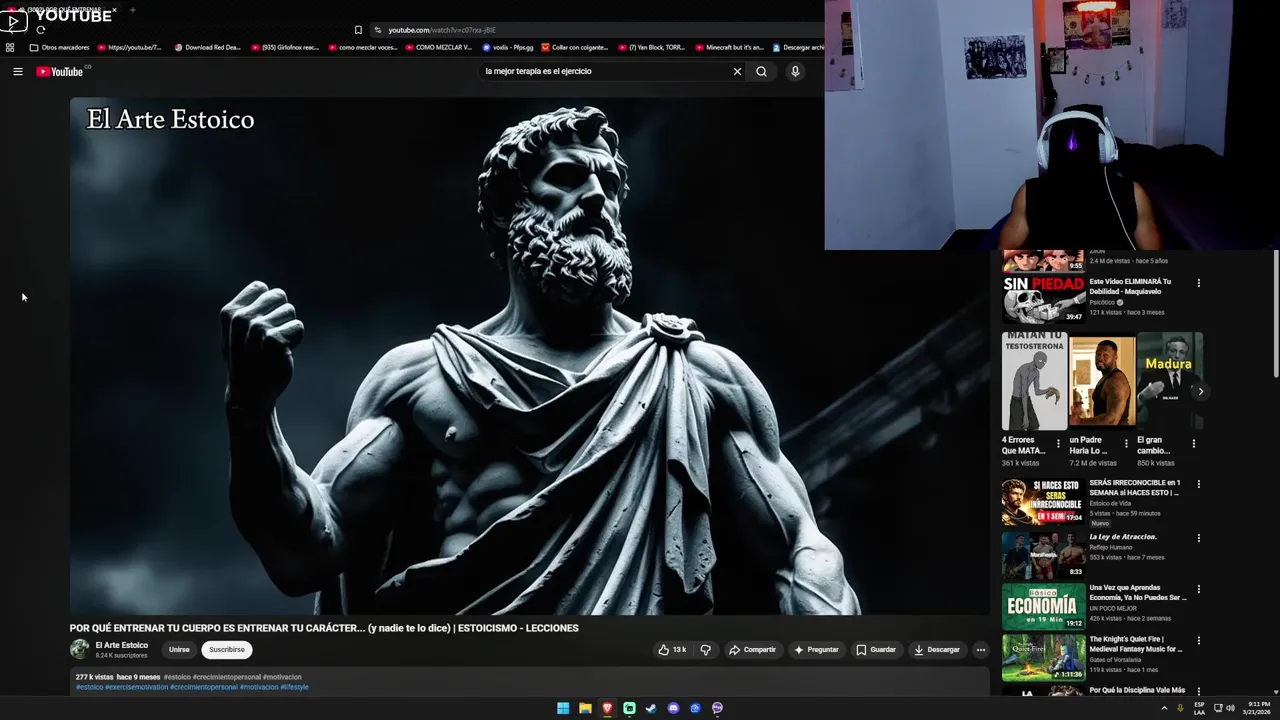The width and height of the screenshot is (1280, 720).
Task: Open Otros marcadores bookmarks folder
Action: pyautogui.click(x=60, y=47)
